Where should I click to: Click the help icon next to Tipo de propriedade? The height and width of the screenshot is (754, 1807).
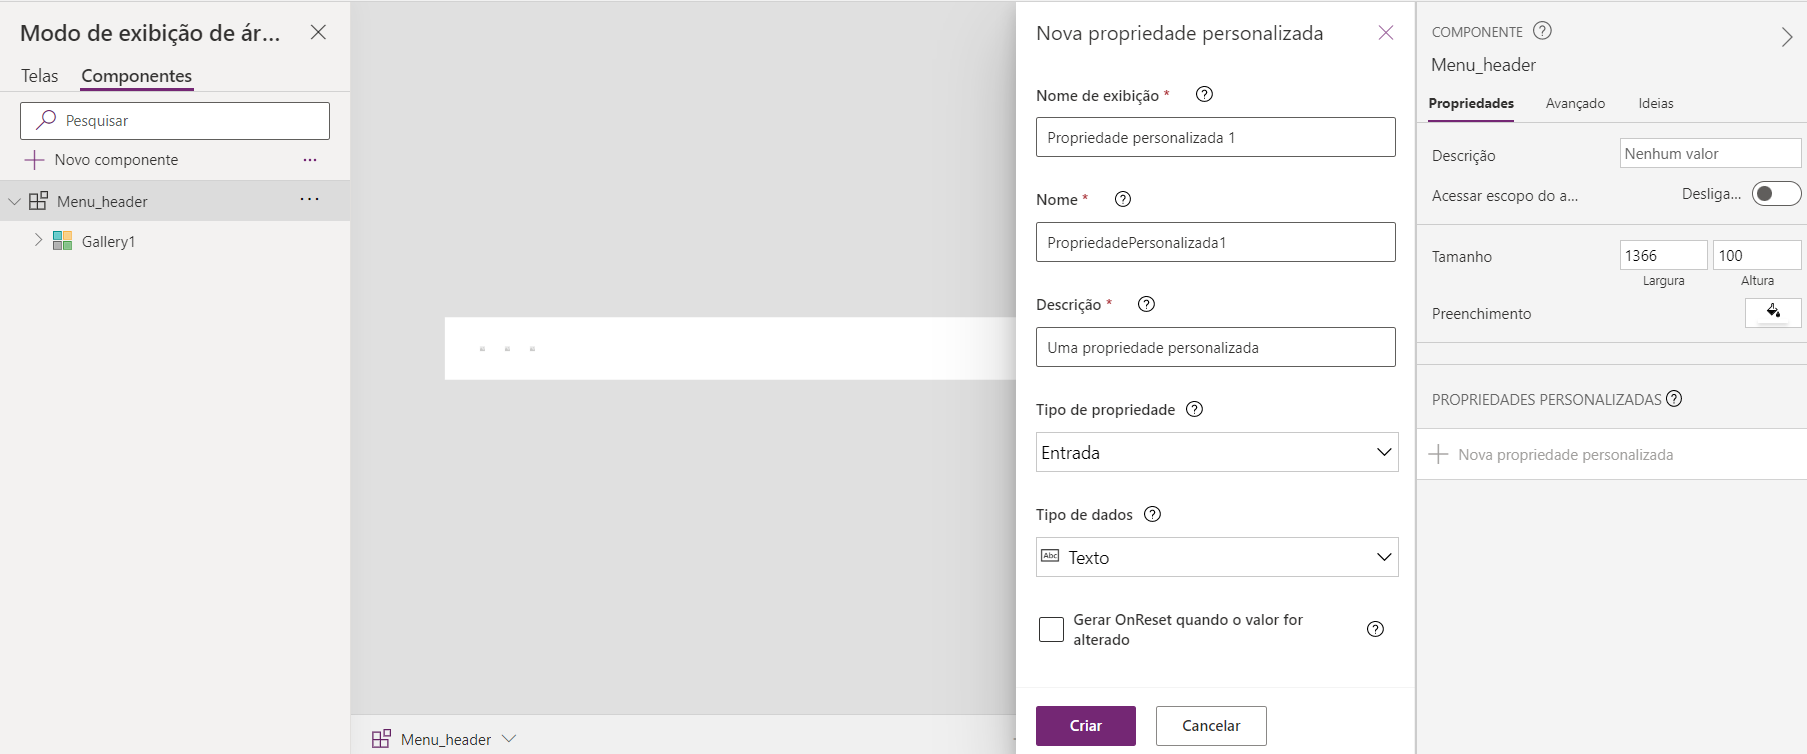pos(1194,409)
